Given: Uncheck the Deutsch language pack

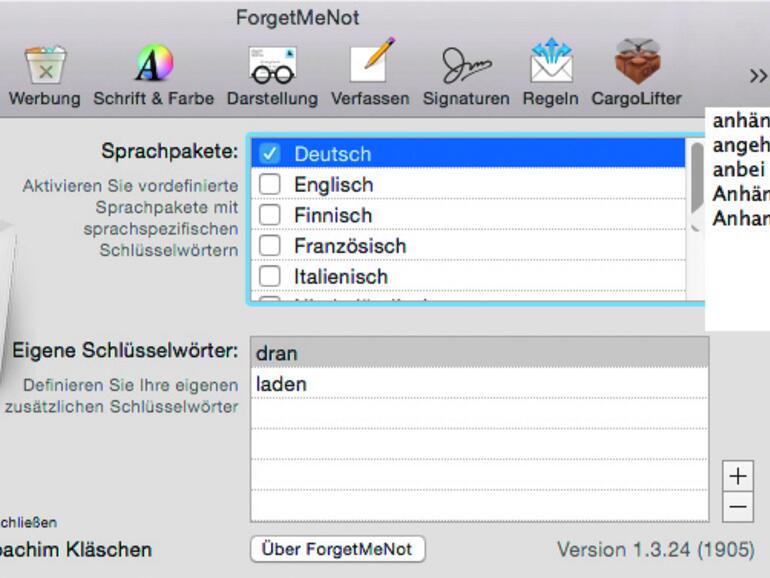Looking at the screenshot, I should 269,153.
